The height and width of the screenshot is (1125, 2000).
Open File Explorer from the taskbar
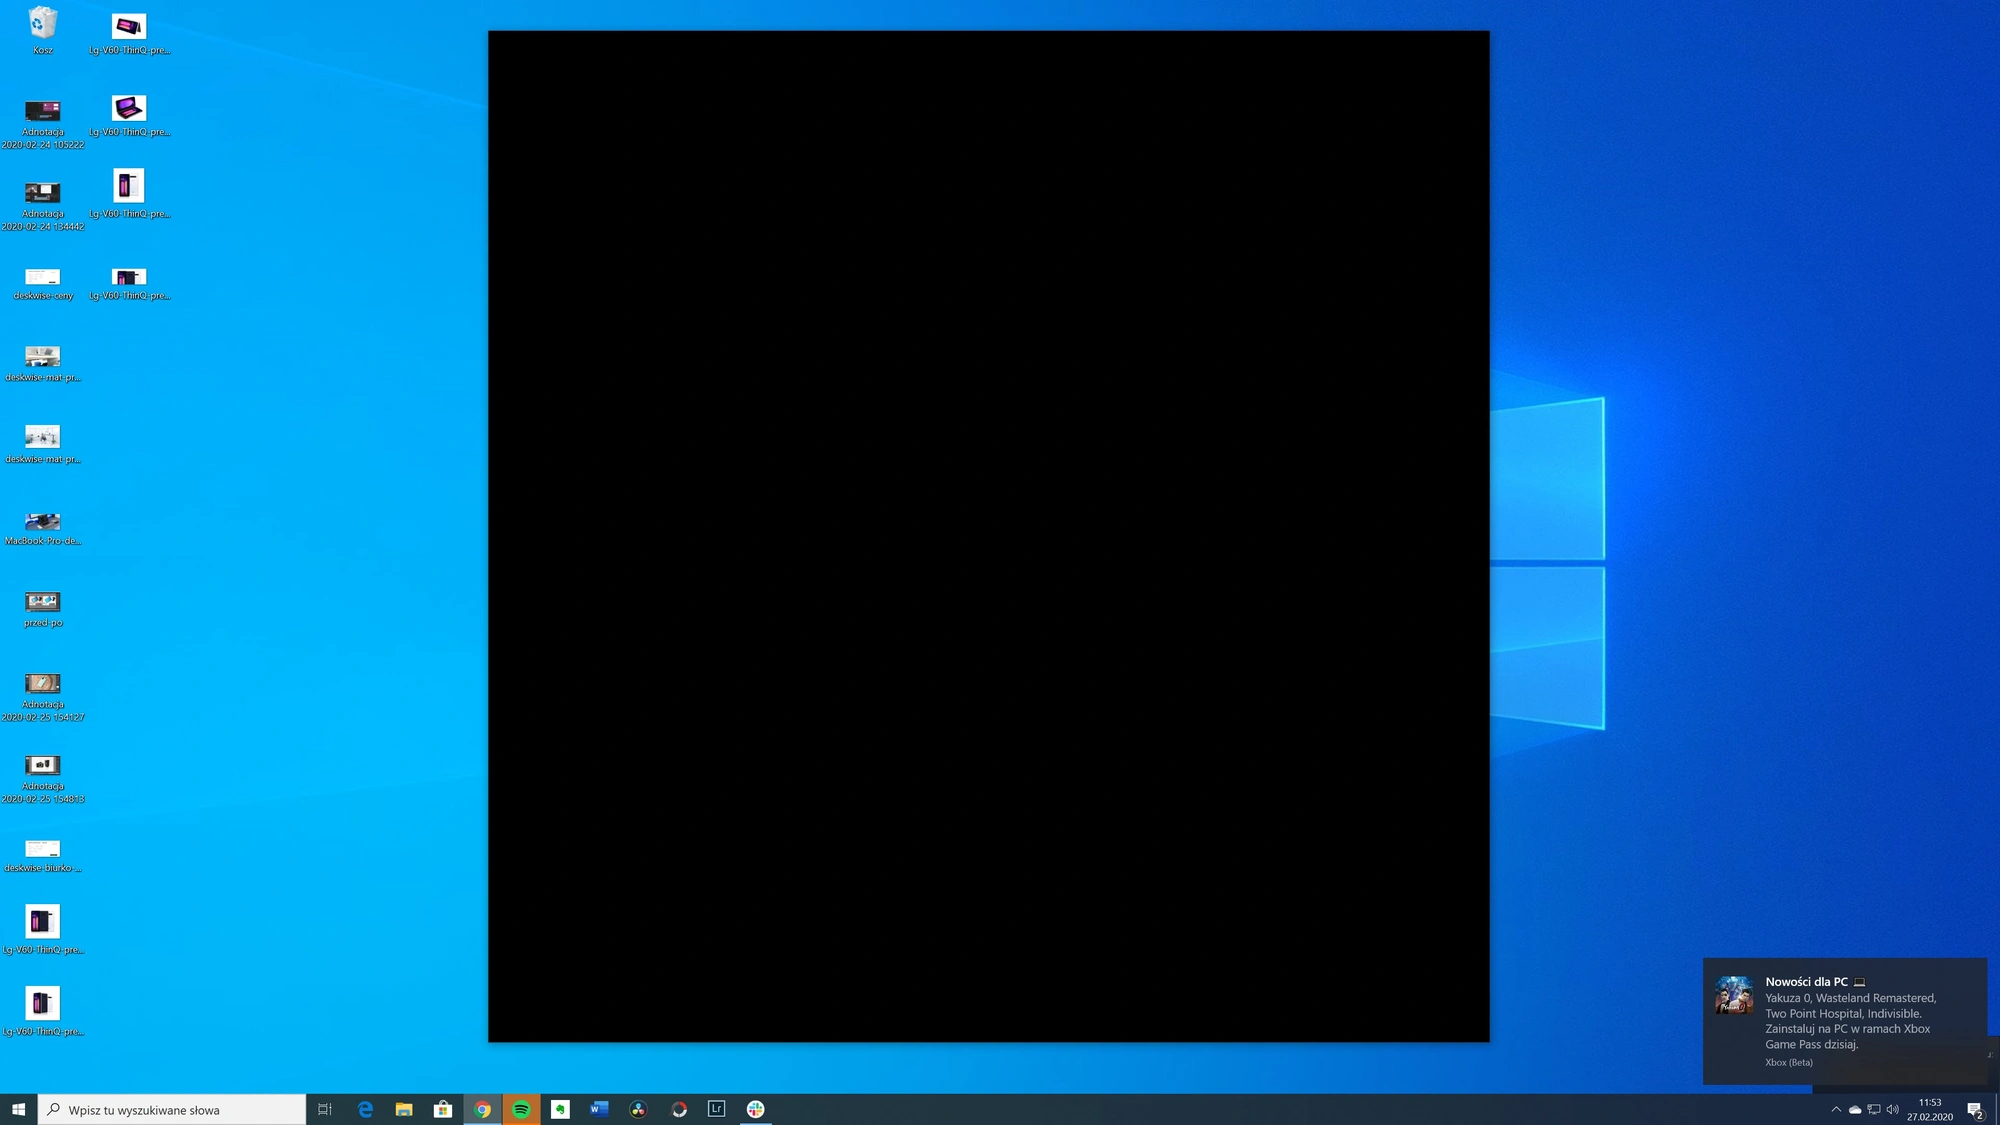click(404, 1109)
